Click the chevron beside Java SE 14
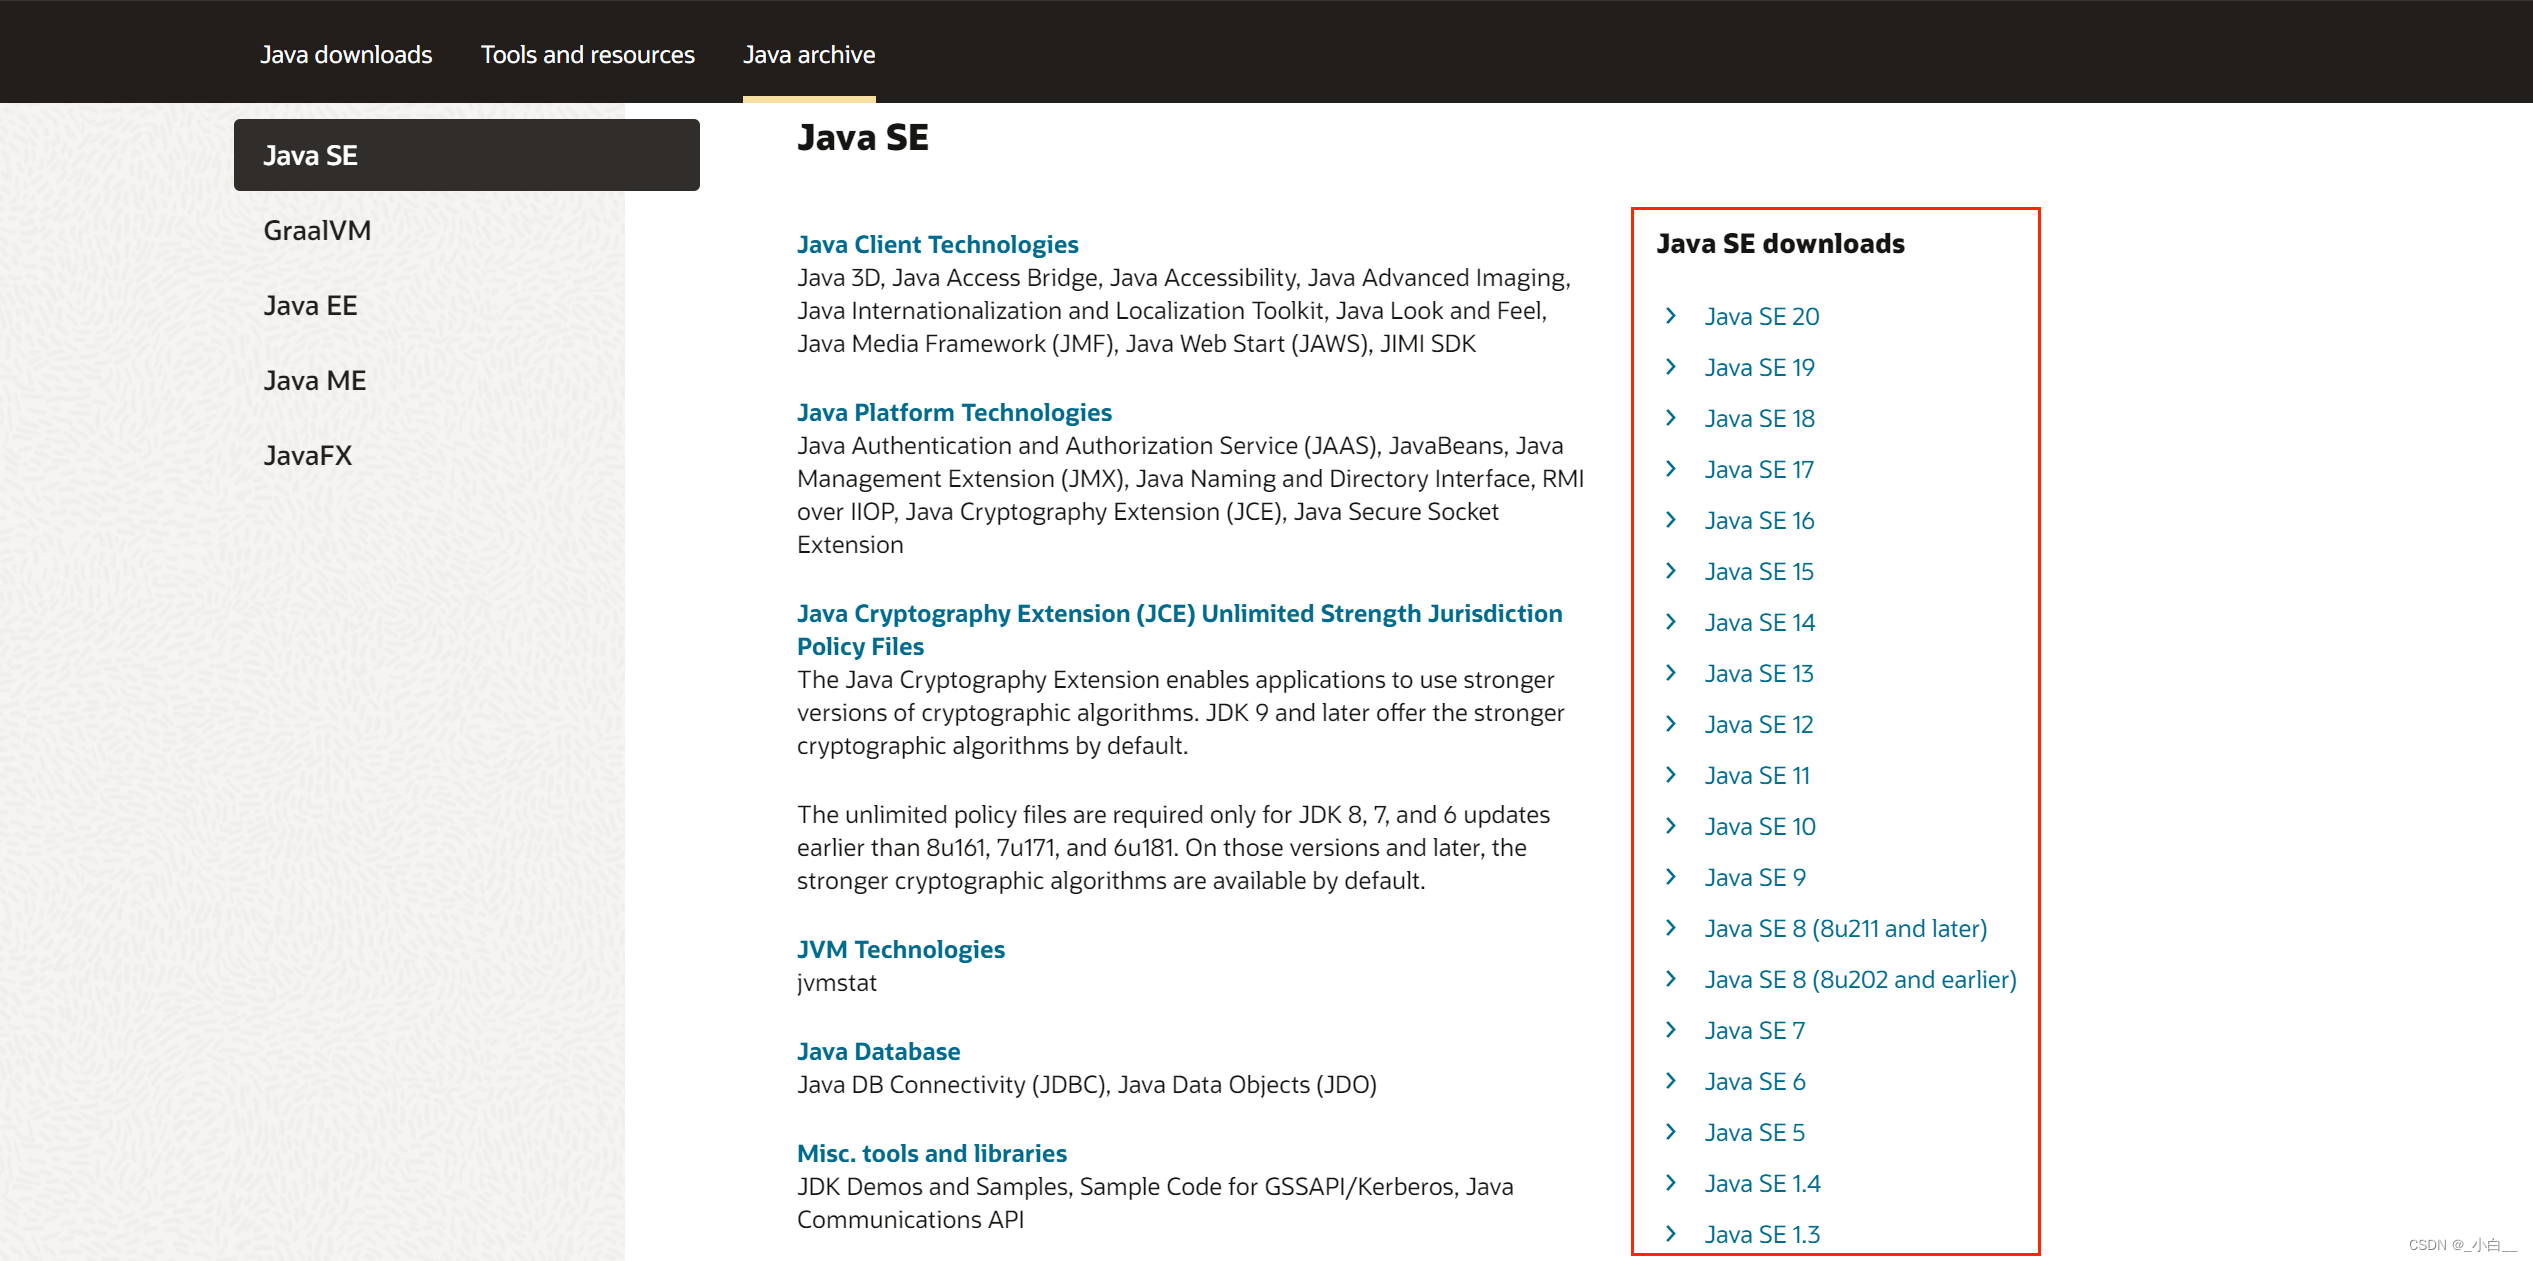Screen dimensions: 2533x1261 tap(1670, 622)
